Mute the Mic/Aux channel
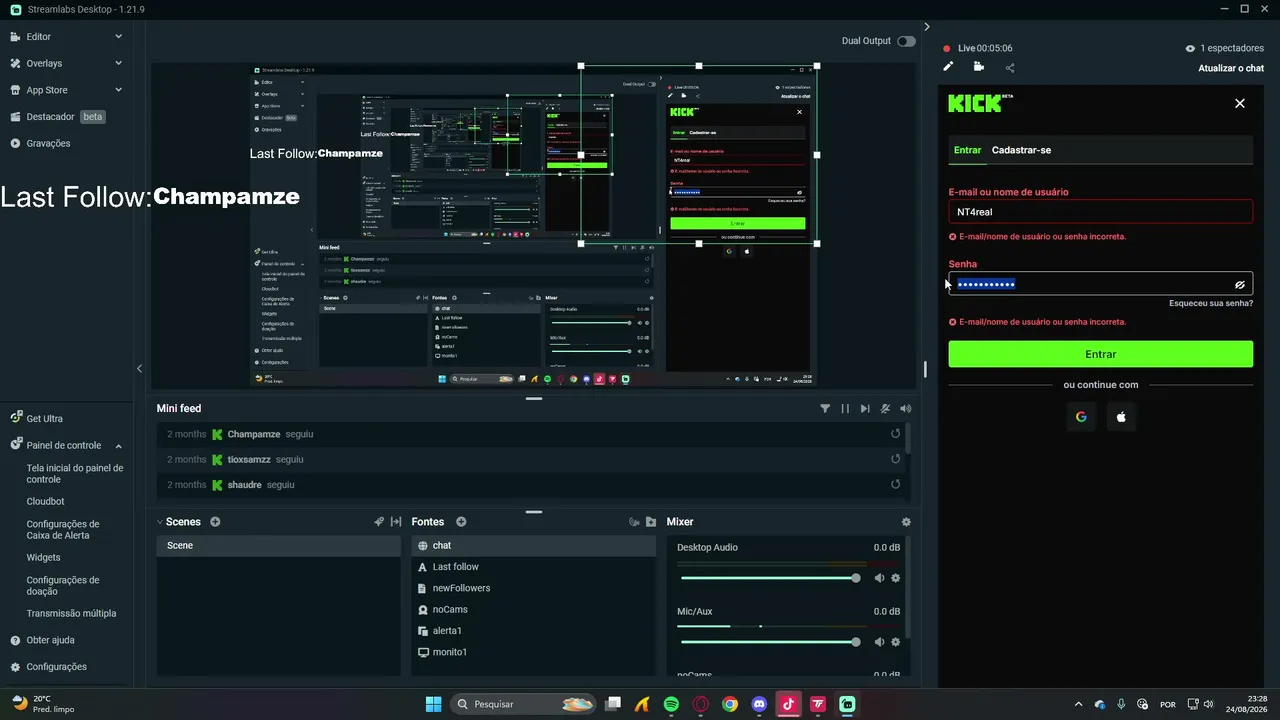The width and height of the screenshot is (1280, 720). (880, 642)
